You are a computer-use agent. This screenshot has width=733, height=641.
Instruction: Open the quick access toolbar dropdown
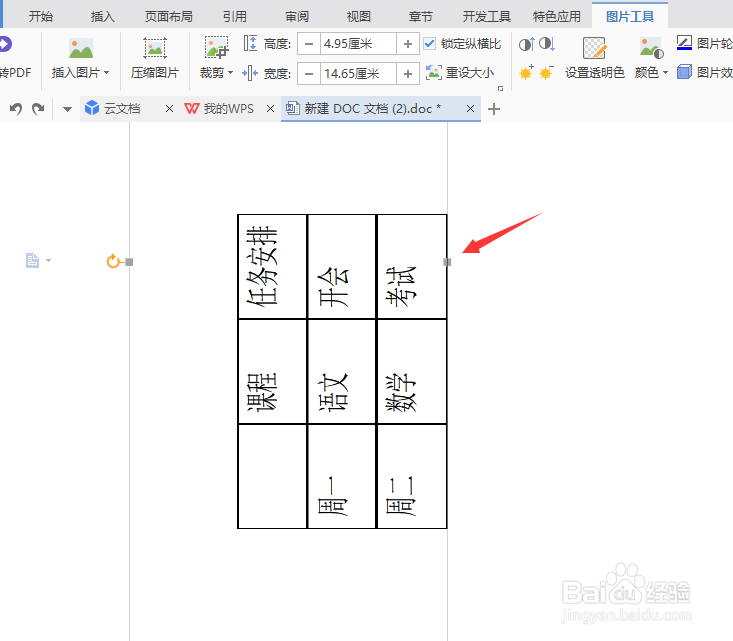pyautogui.click(x=67, y=109)
